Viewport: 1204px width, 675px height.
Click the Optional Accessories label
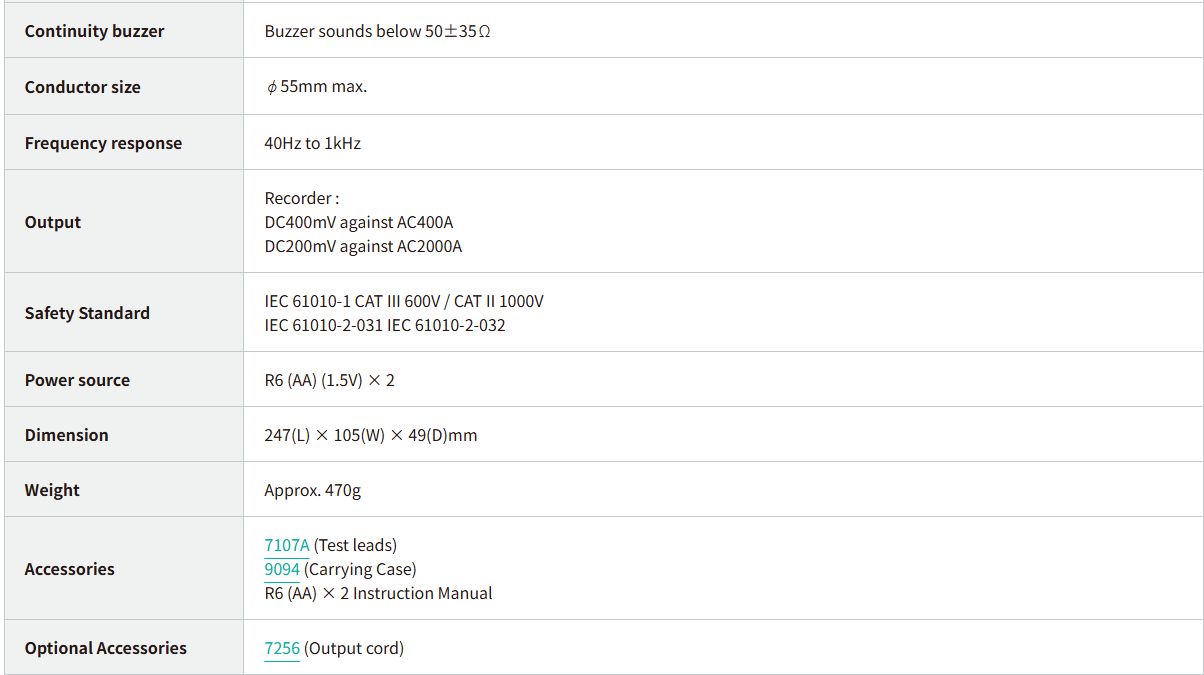click(x=105, y=648)
